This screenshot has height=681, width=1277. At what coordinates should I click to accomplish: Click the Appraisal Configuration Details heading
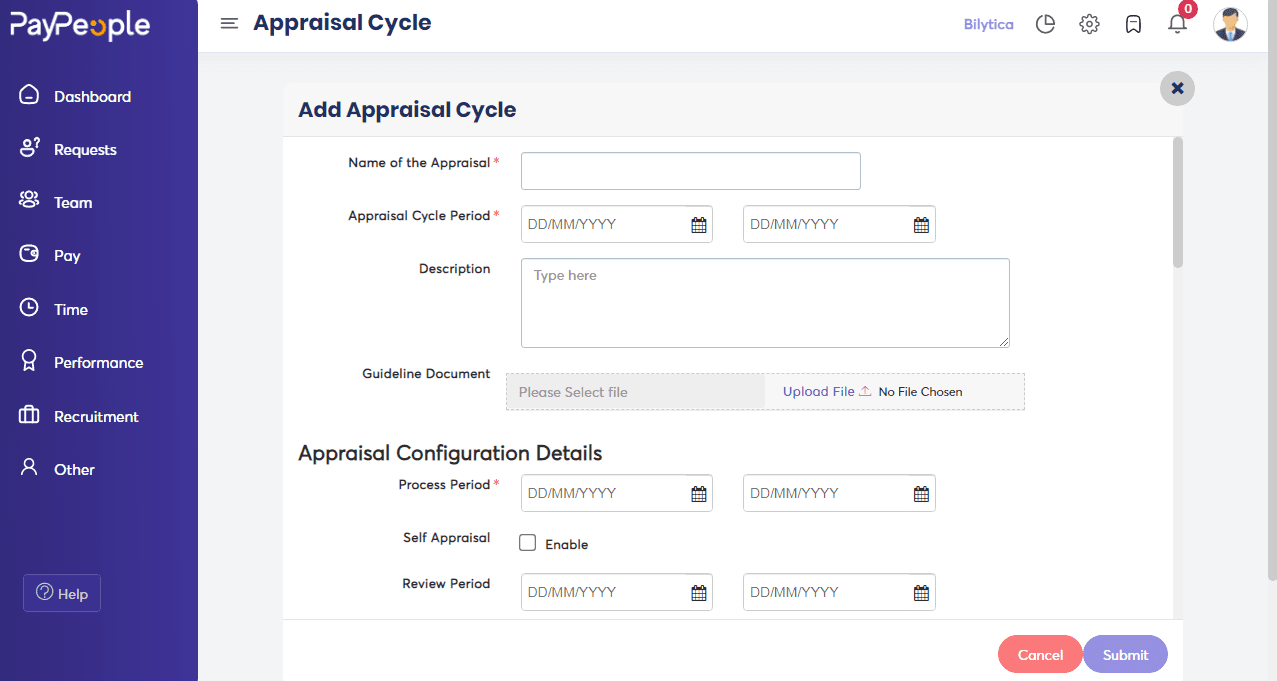click(x=450, y=453)
